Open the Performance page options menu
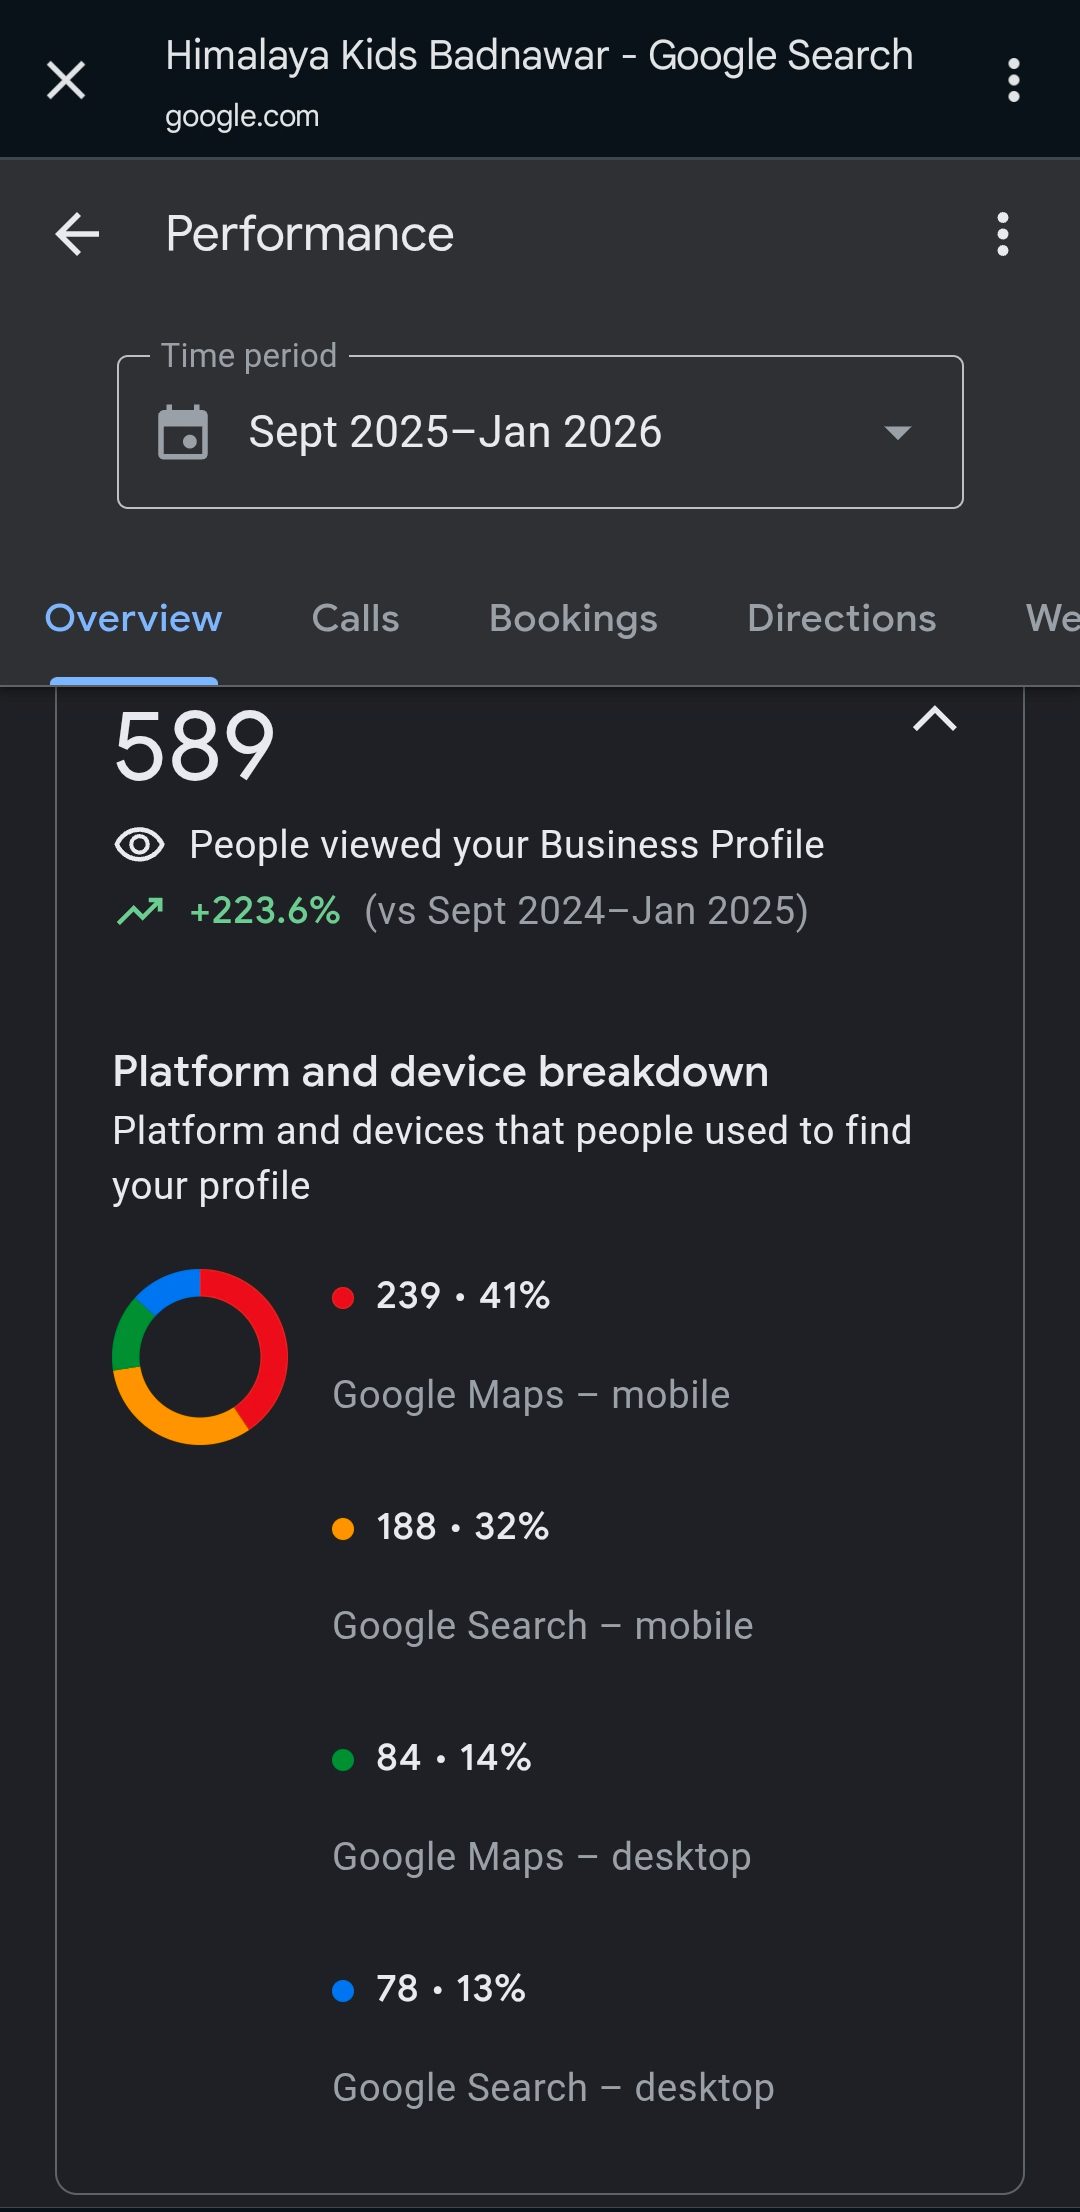1080x2212 pixels. (x=1002, y=235)
